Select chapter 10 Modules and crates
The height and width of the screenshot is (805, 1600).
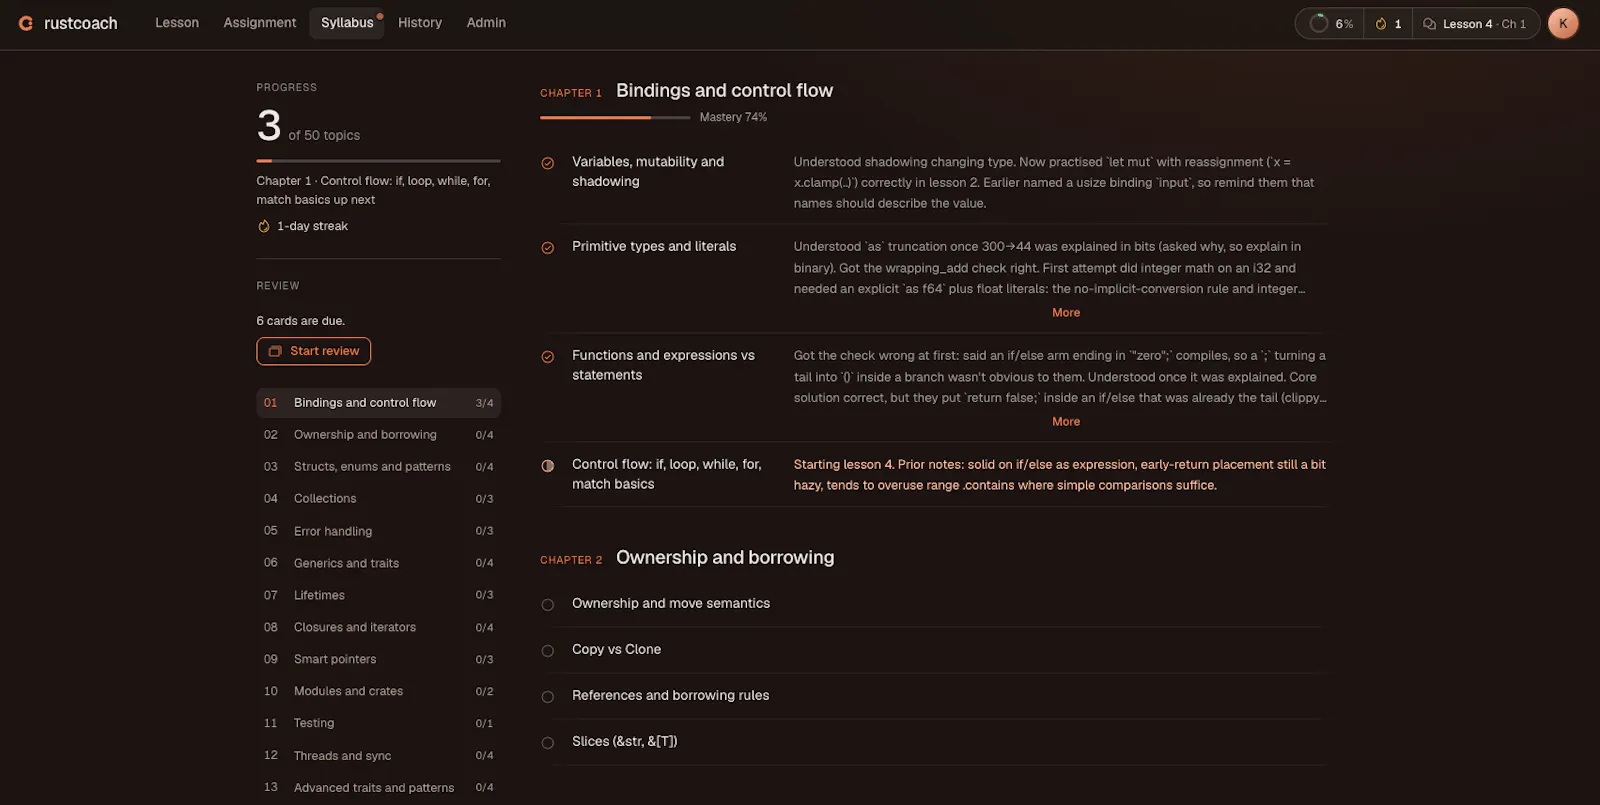(x=378, y=691)
